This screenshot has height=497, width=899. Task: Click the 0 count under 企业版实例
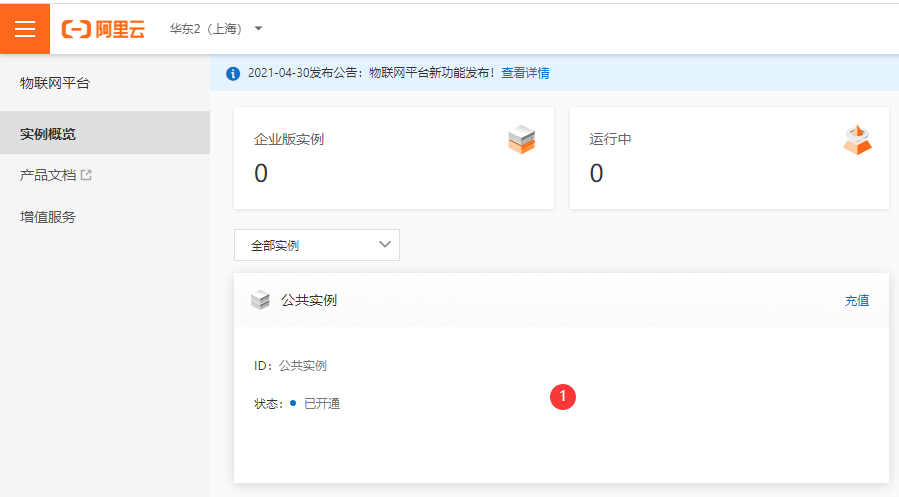261,173
